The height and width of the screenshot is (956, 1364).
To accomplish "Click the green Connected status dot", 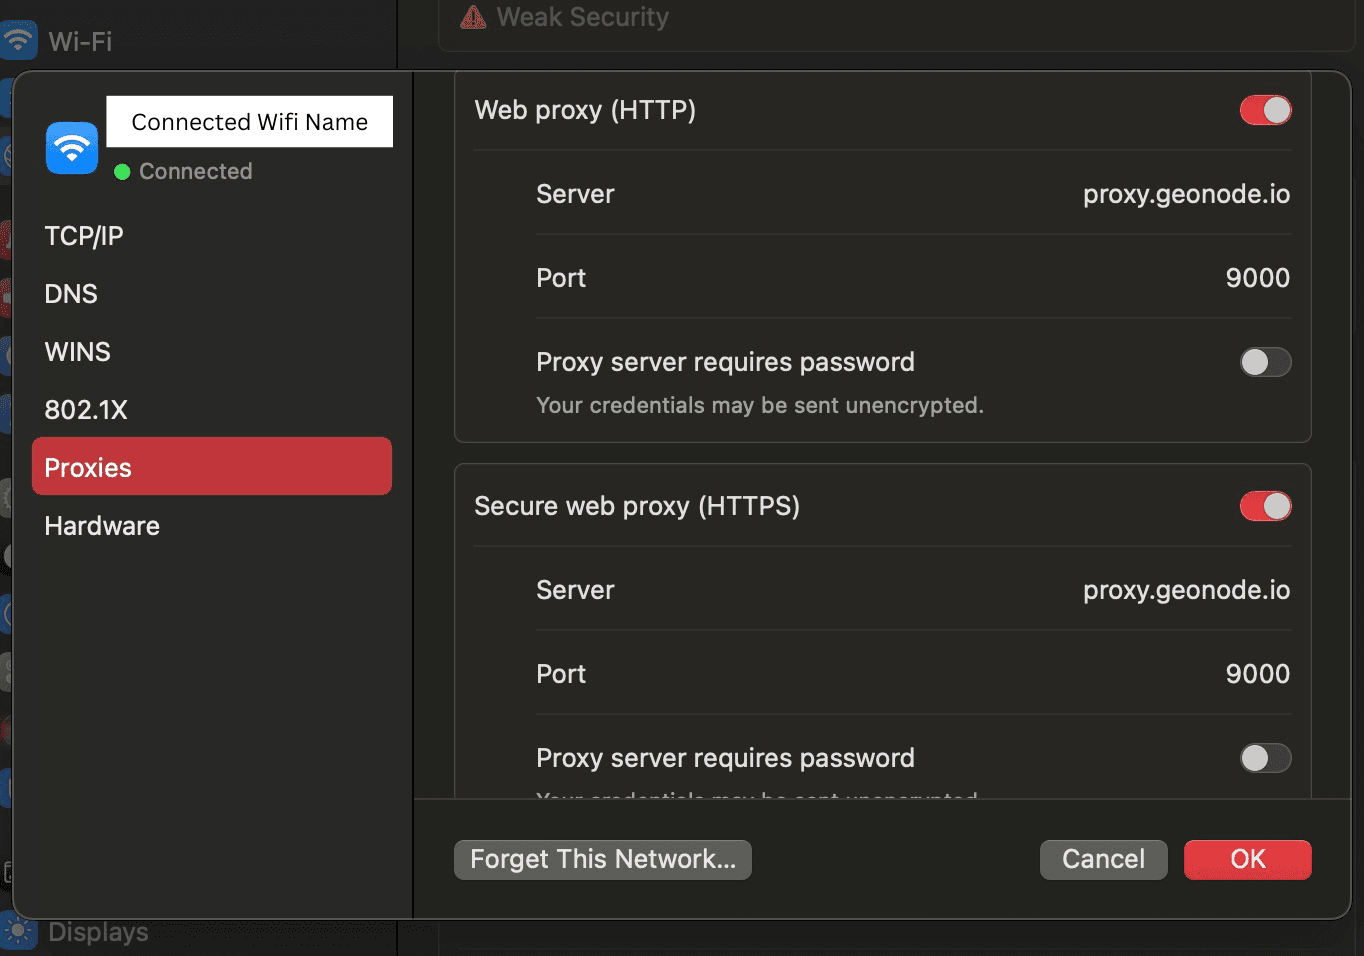I will point(122,172).
